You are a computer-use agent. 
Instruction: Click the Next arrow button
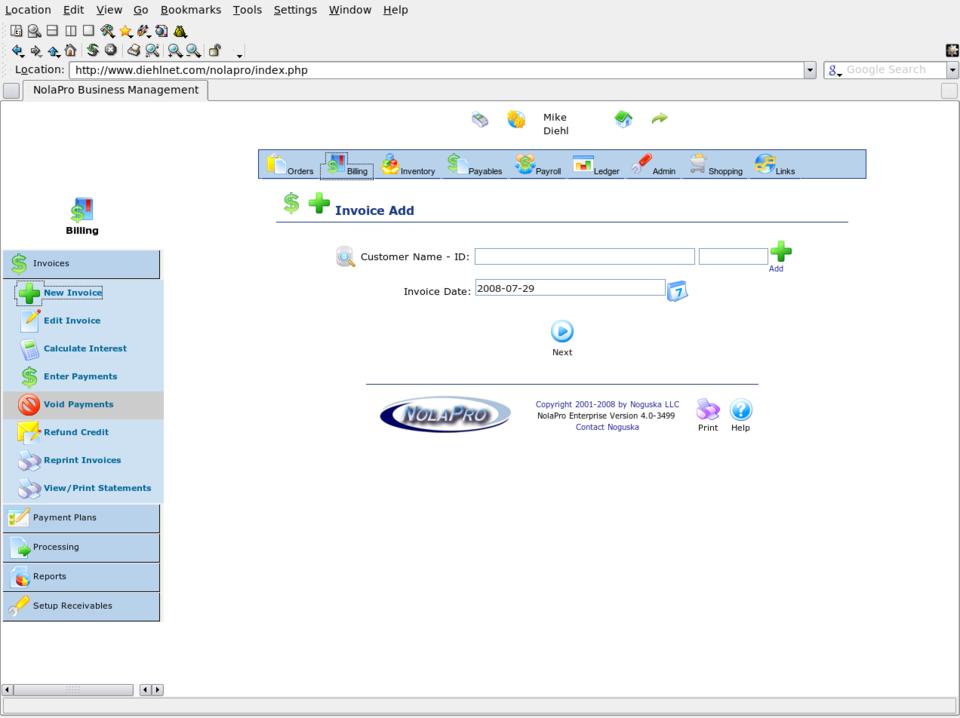(562, 332)
